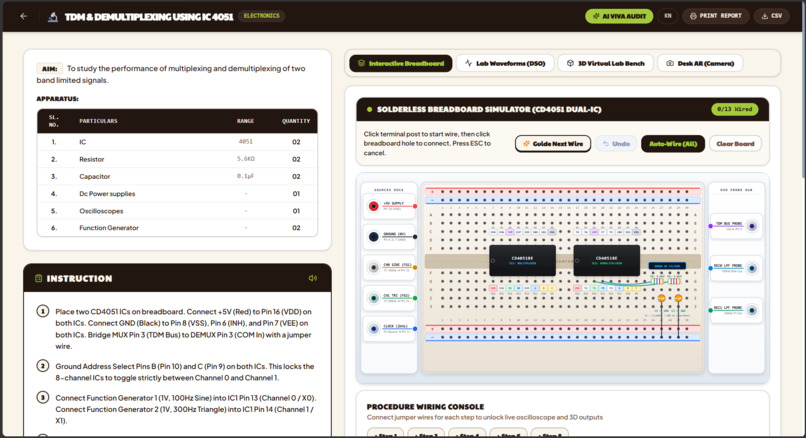Click the 'Dc Power supplies' row
Screen dimensions: 806x438
click(x=177, y=194)
